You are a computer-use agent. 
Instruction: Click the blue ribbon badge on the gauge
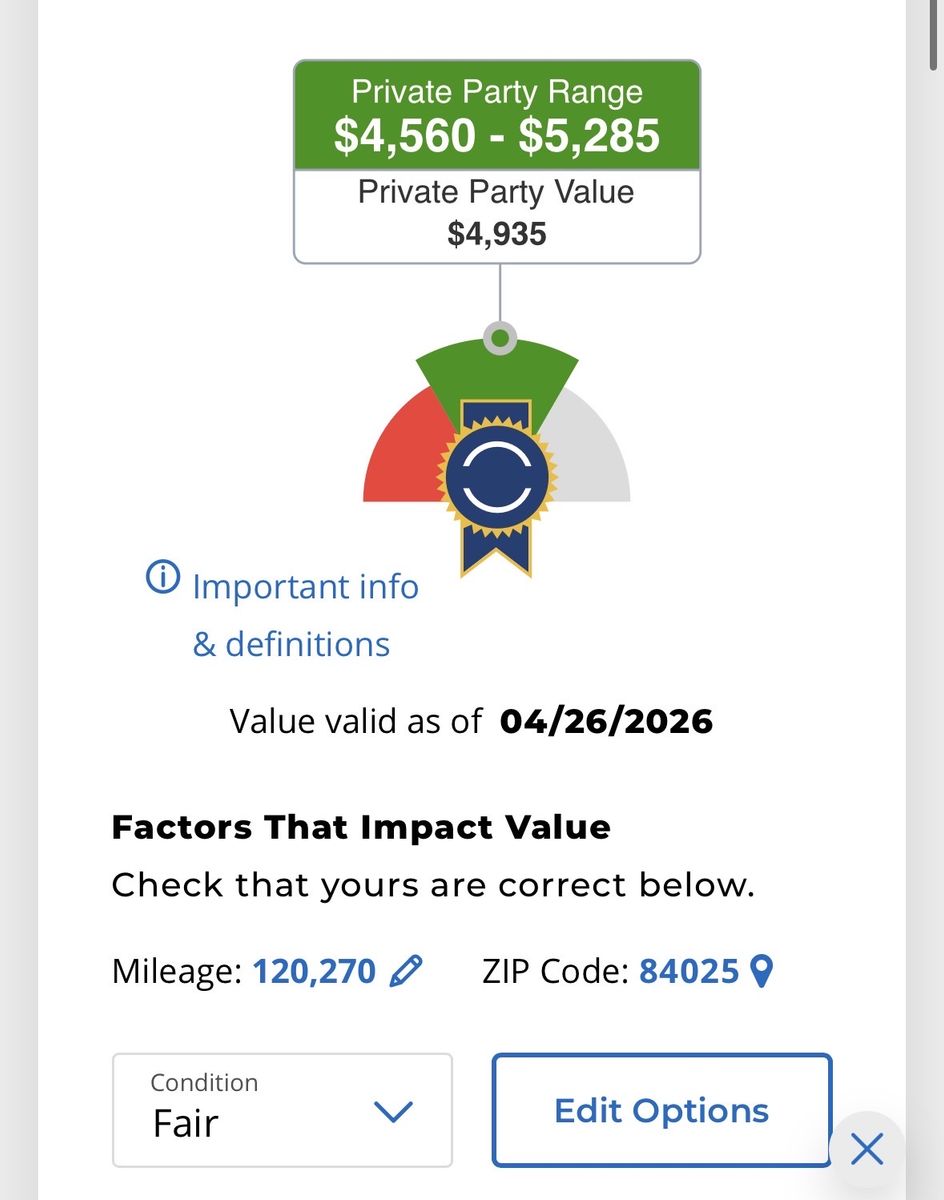click(497, 478)
